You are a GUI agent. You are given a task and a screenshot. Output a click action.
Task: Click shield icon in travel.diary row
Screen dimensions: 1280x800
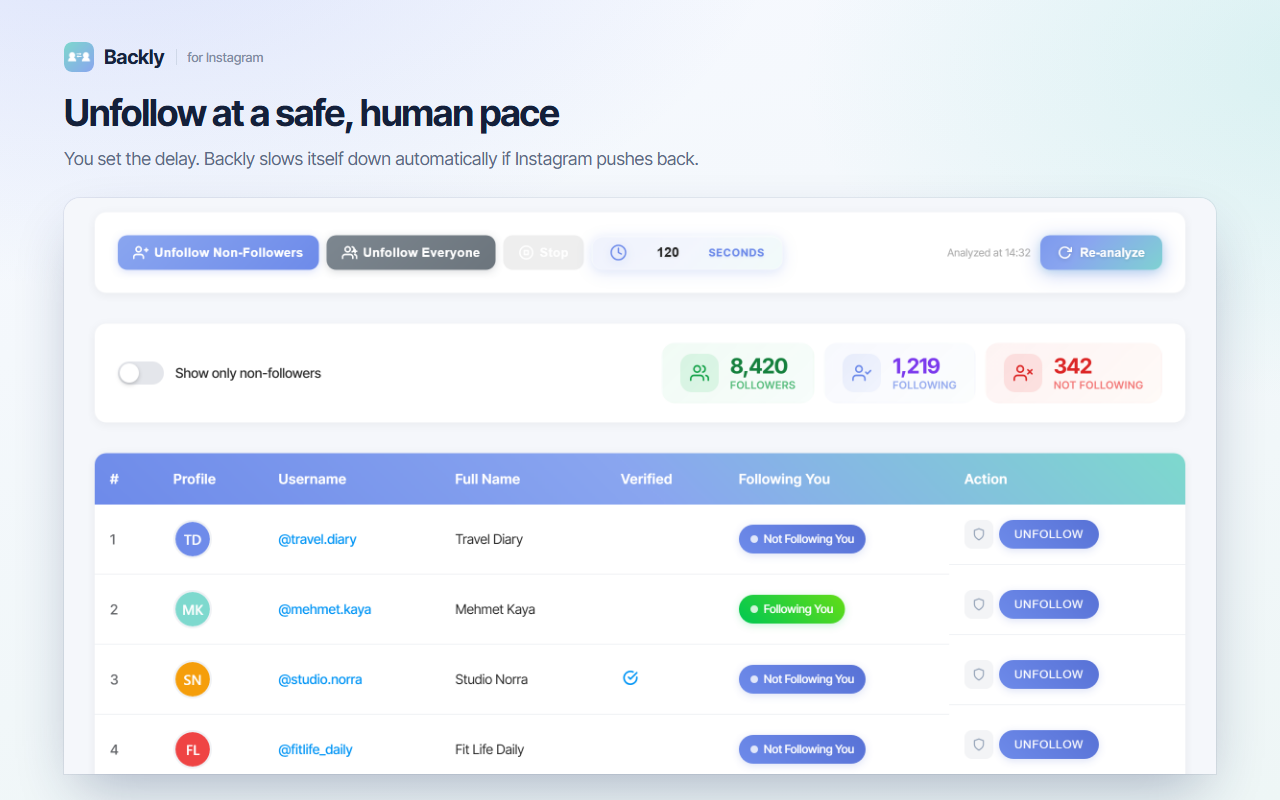click(979, 534)
